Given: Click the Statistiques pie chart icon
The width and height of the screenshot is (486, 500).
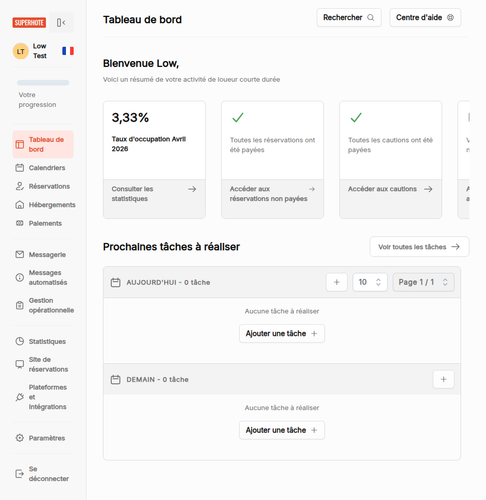Looking at the screenshot, I should click(x=20, y=341).
